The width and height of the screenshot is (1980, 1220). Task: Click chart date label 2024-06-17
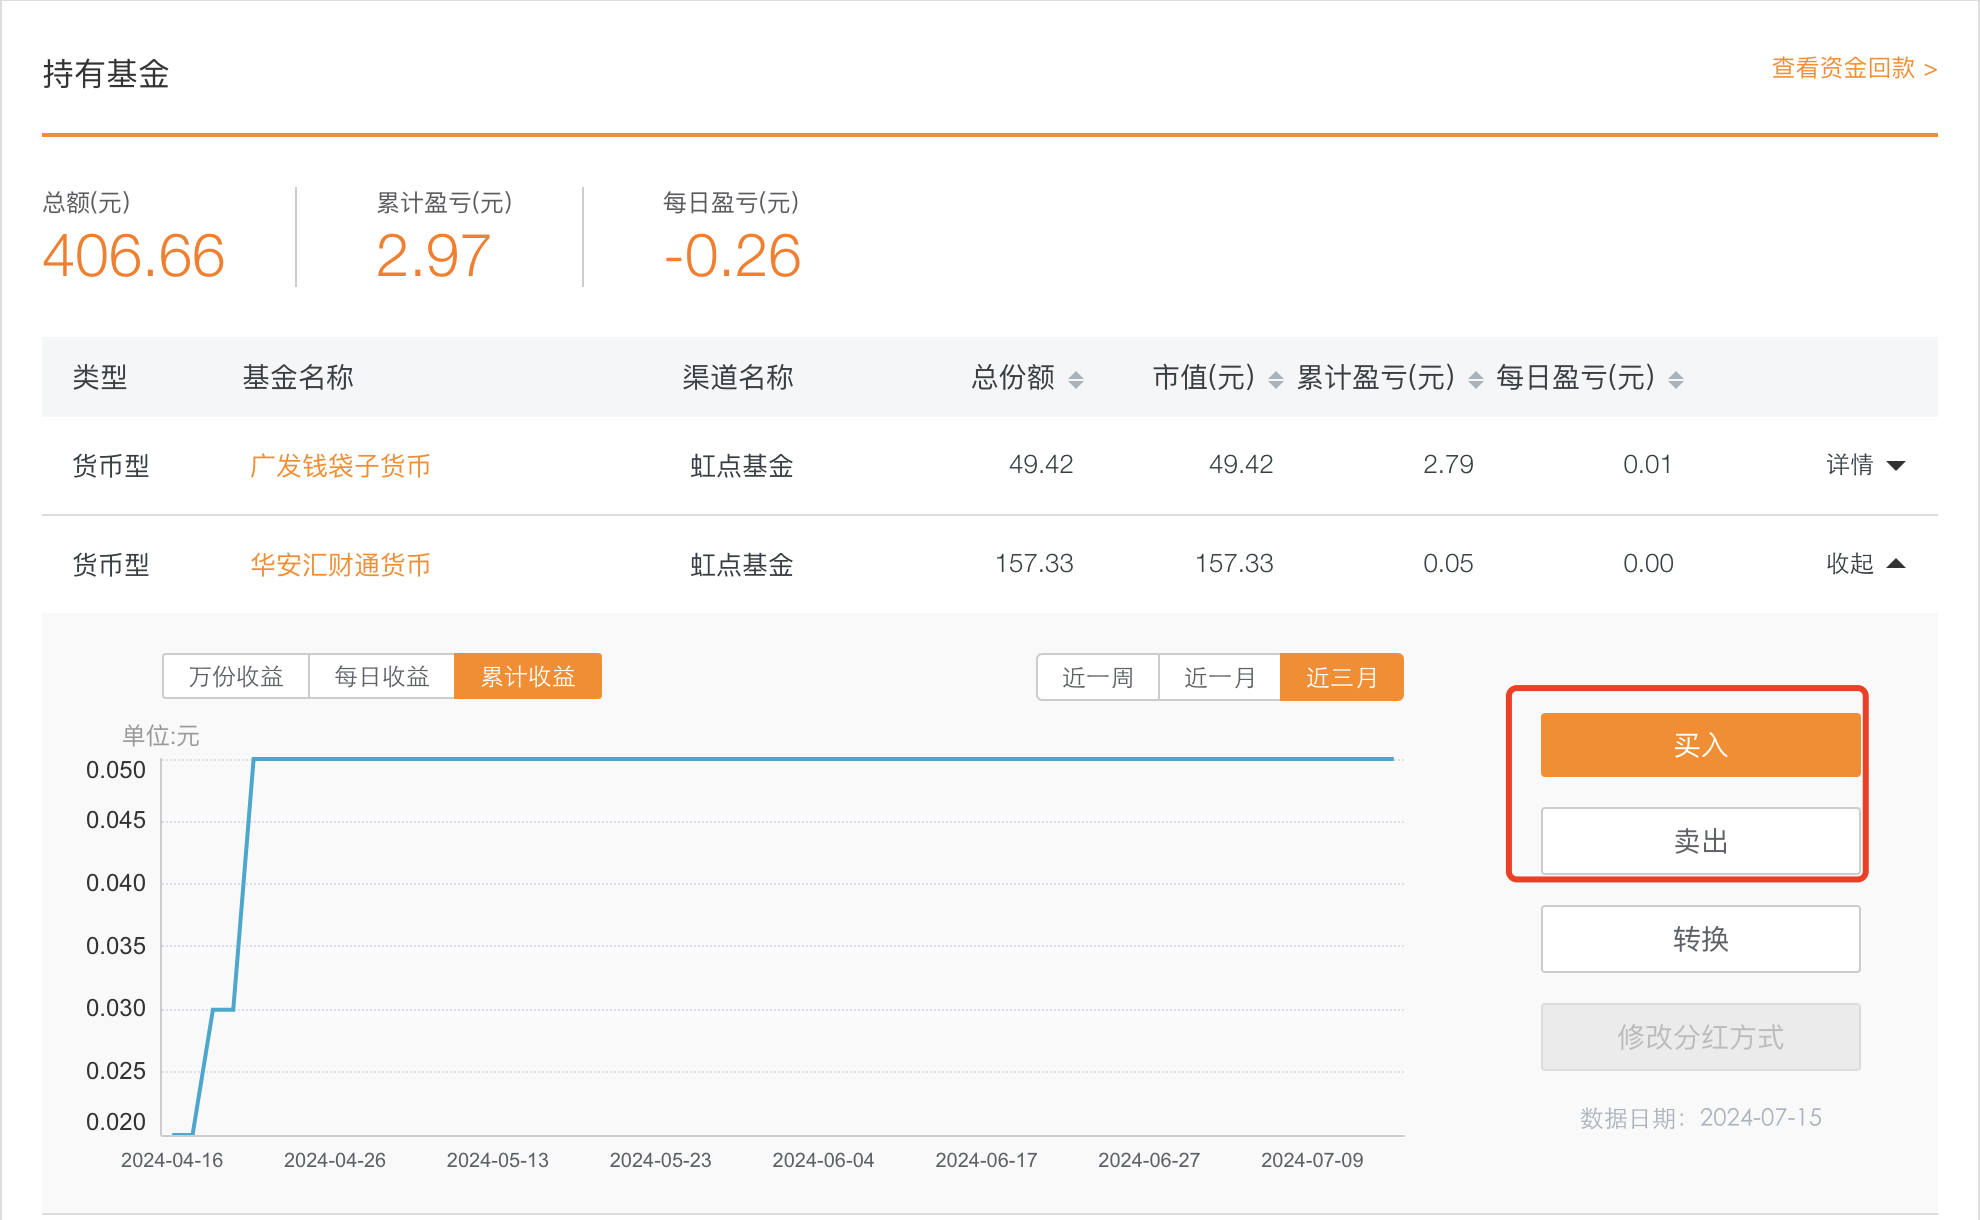tap(986, 1160)
